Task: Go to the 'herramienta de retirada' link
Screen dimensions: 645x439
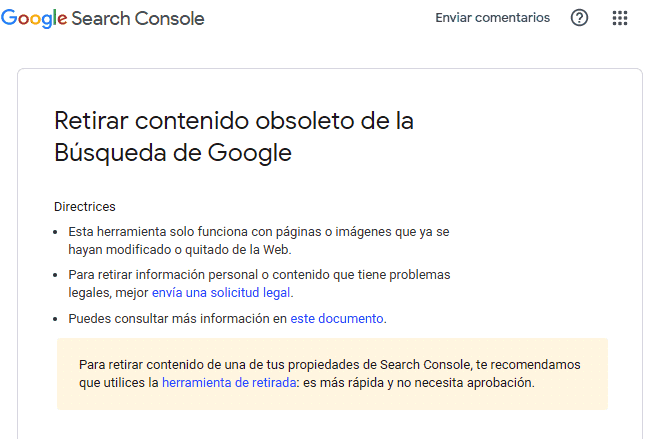Action: 229,383
